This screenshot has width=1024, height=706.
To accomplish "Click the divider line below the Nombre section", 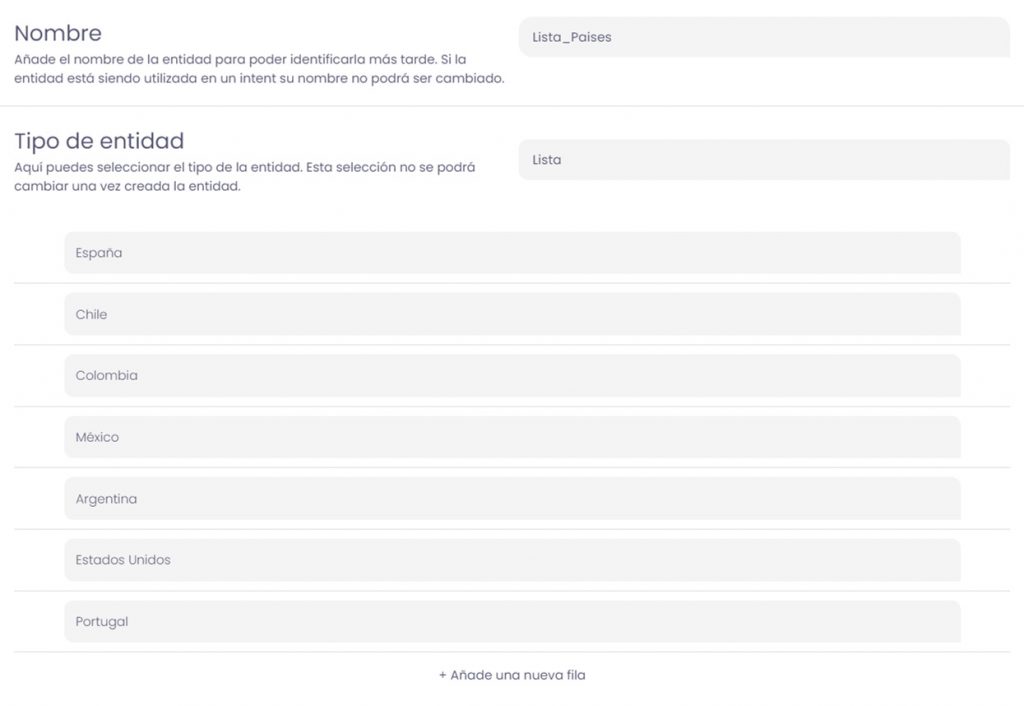I will pyautogui.click(x=512, y=106).
